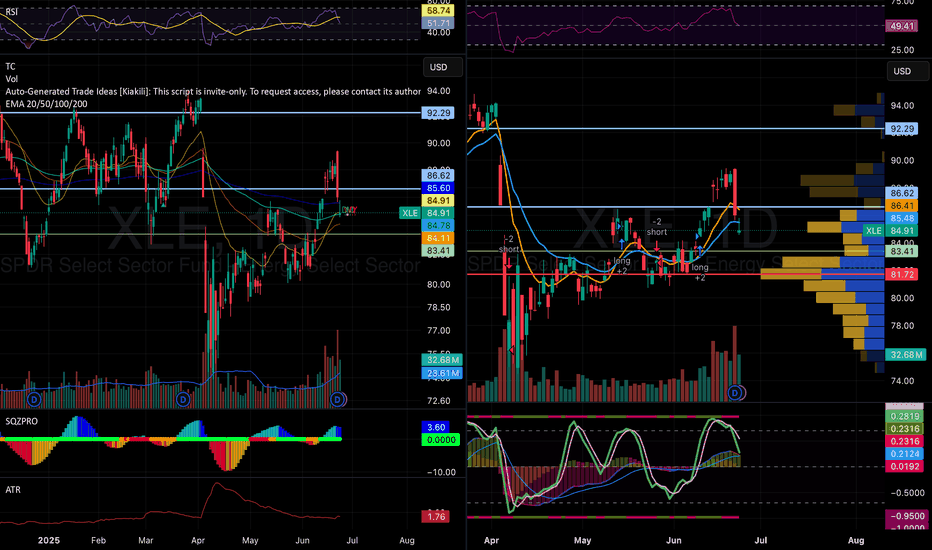Click the red oscillator label 0.2316

click(905, 441)
